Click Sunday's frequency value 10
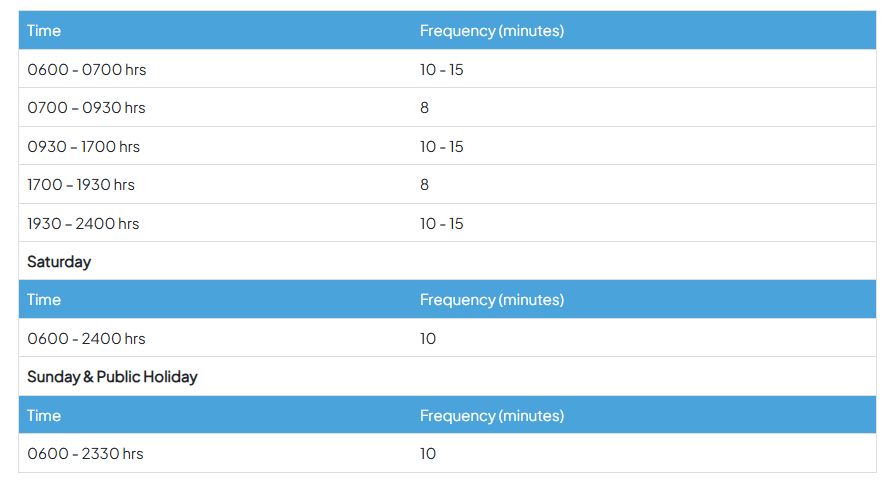887x484 pixels. pos(428,453)
